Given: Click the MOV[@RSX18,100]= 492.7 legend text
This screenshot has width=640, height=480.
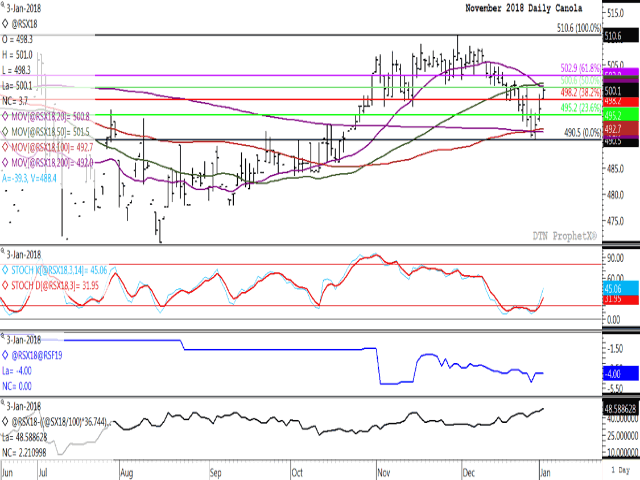Looking at the screenshot, I should pyautogui.click(x=52, y=147).
